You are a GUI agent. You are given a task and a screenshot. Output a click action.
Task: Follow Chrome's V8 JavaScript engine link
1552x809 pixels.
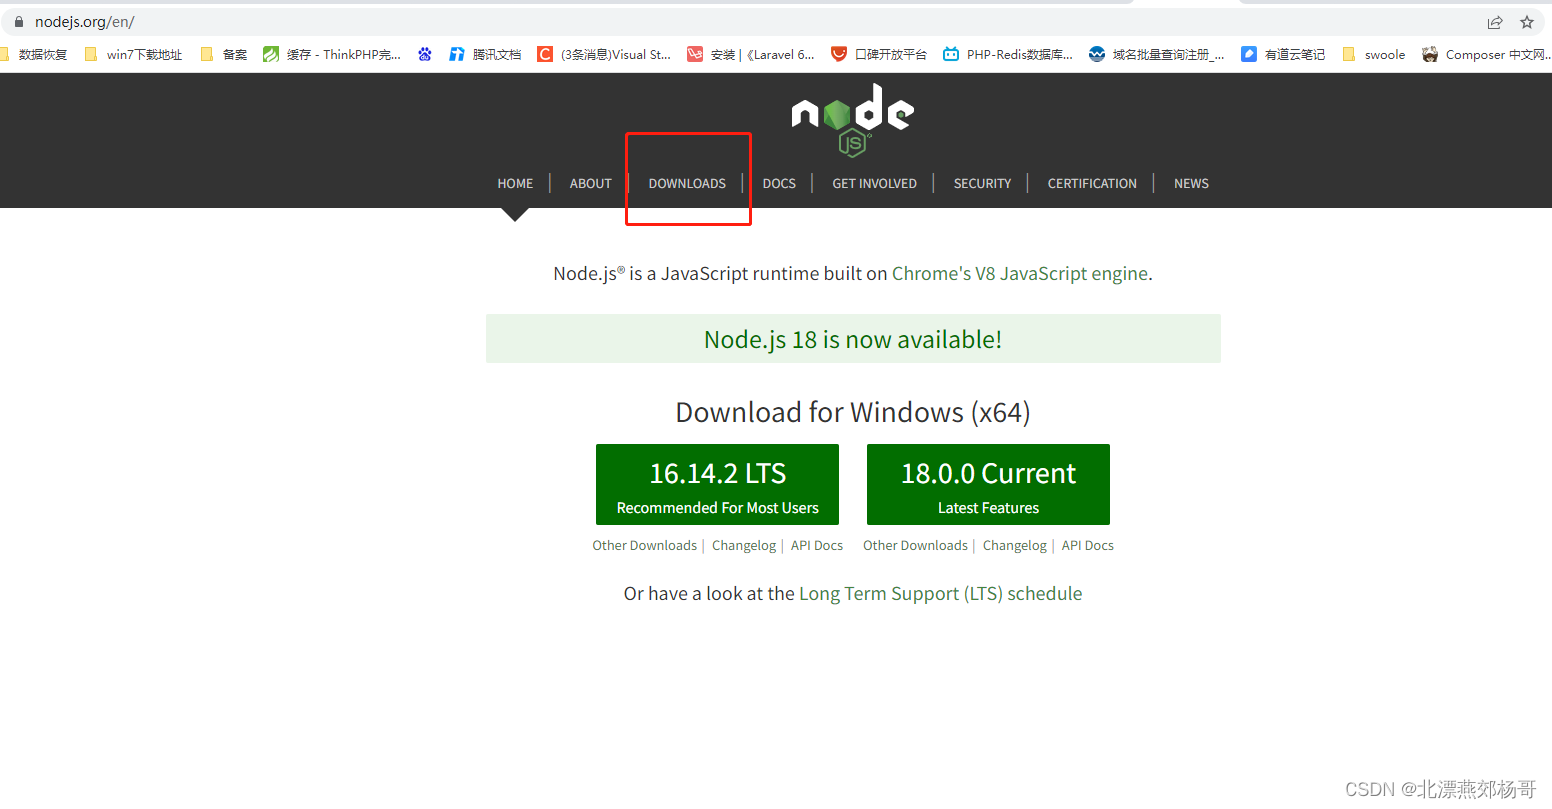tap(1020, 274)
